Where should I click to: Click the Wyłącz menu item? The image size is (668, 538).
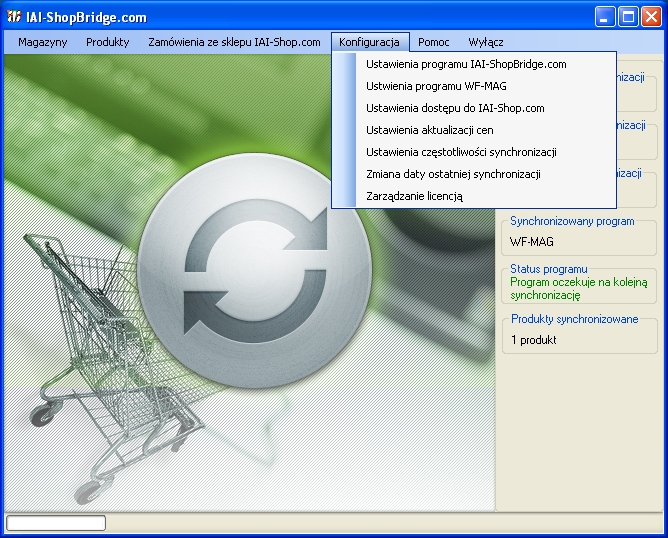click(486, 42)
